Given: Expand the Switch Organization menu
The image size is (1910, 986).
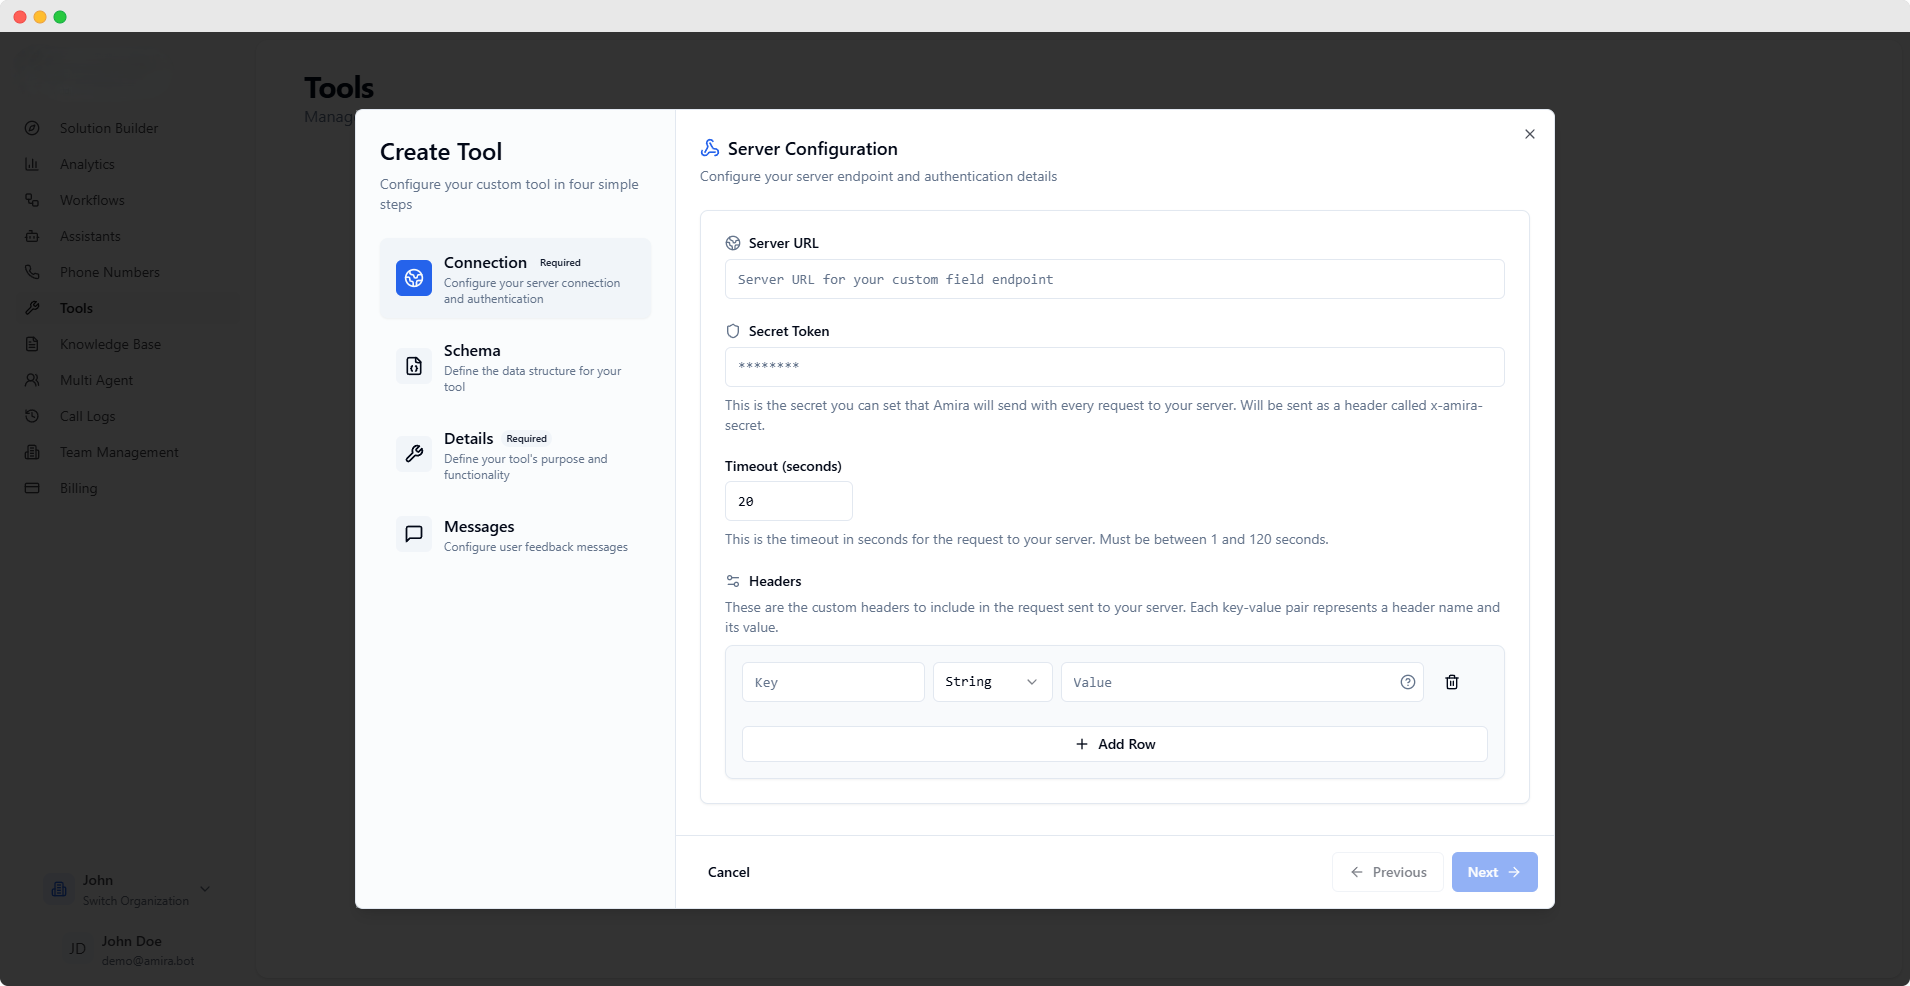Looking at the screenshot, I should click(x=204, y=889).
